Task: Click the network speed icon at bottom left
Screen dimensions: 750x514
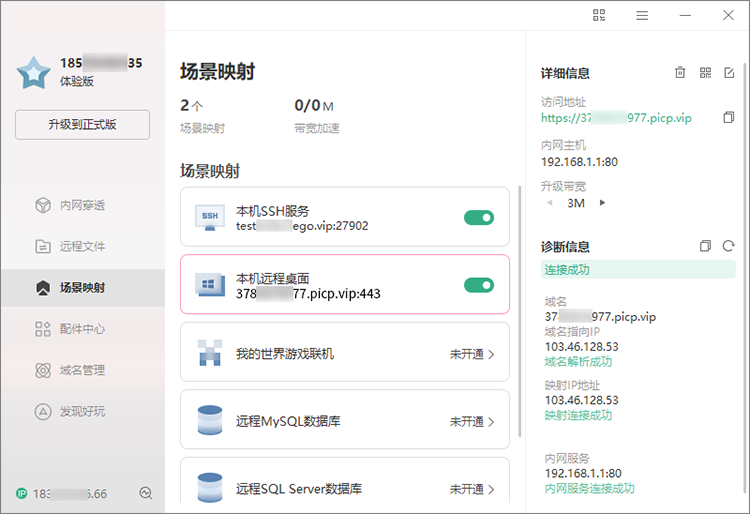Action: 146,493
